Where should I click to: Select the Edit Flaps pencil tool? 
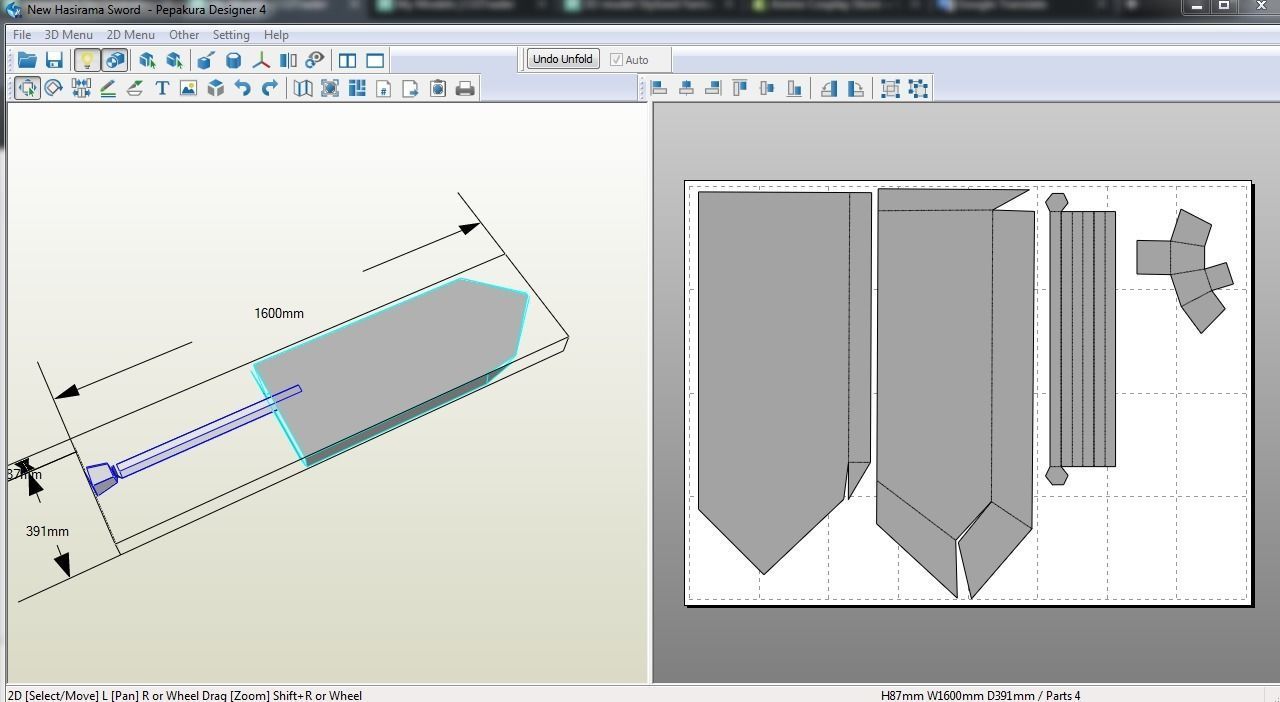(108, 88)
